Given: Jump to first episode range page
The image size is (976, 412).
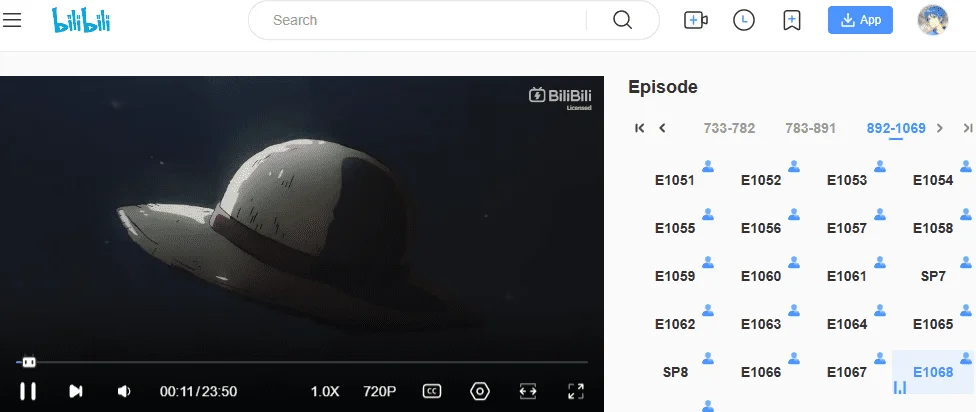Looking at the screenshot, I should (639, 128).
